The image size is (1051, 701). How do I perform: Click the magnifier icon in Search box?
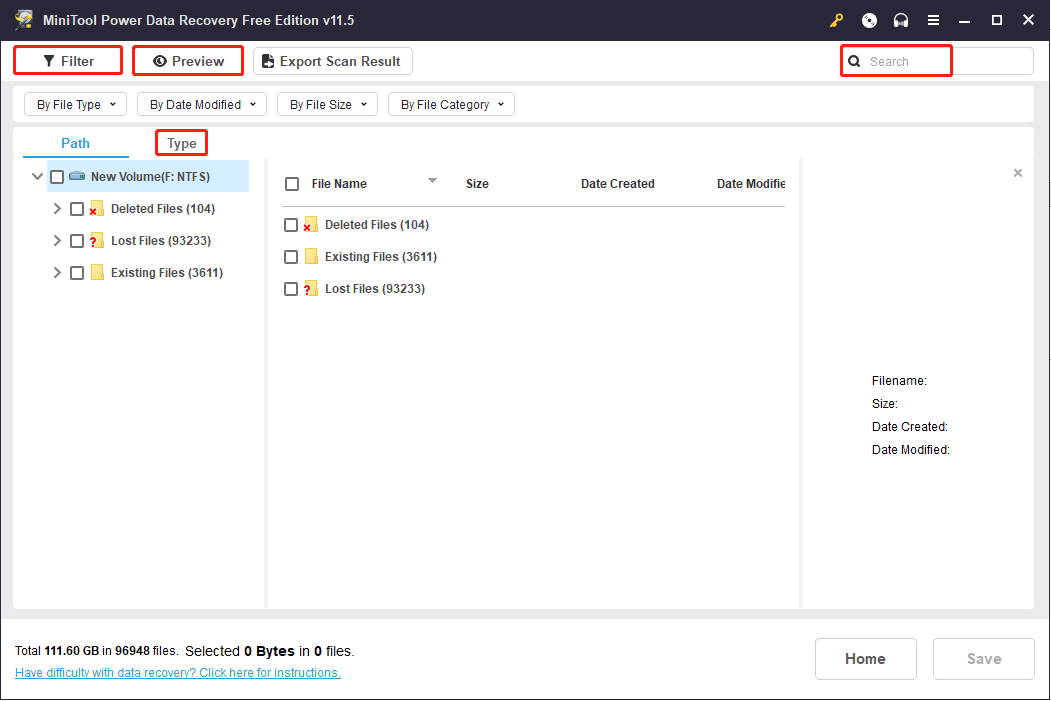pos(854,61)
